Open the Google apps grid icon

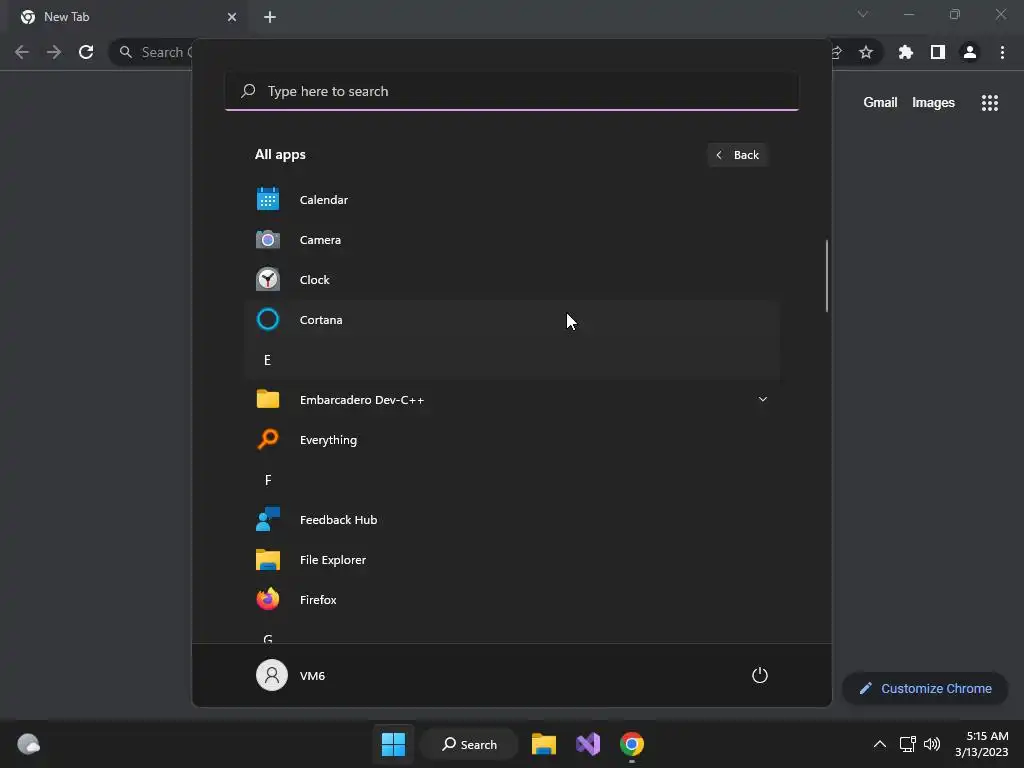point(990,103)
